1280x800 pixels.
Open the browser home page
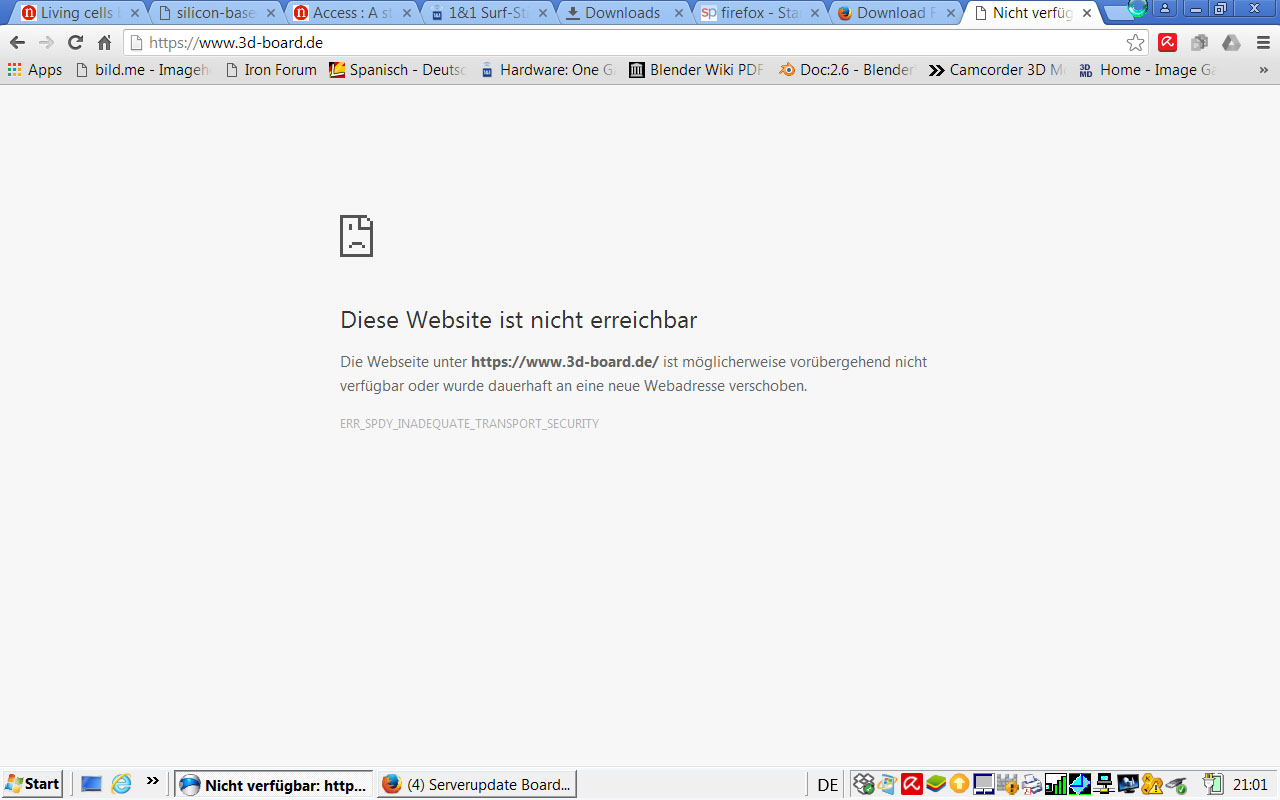104,43
